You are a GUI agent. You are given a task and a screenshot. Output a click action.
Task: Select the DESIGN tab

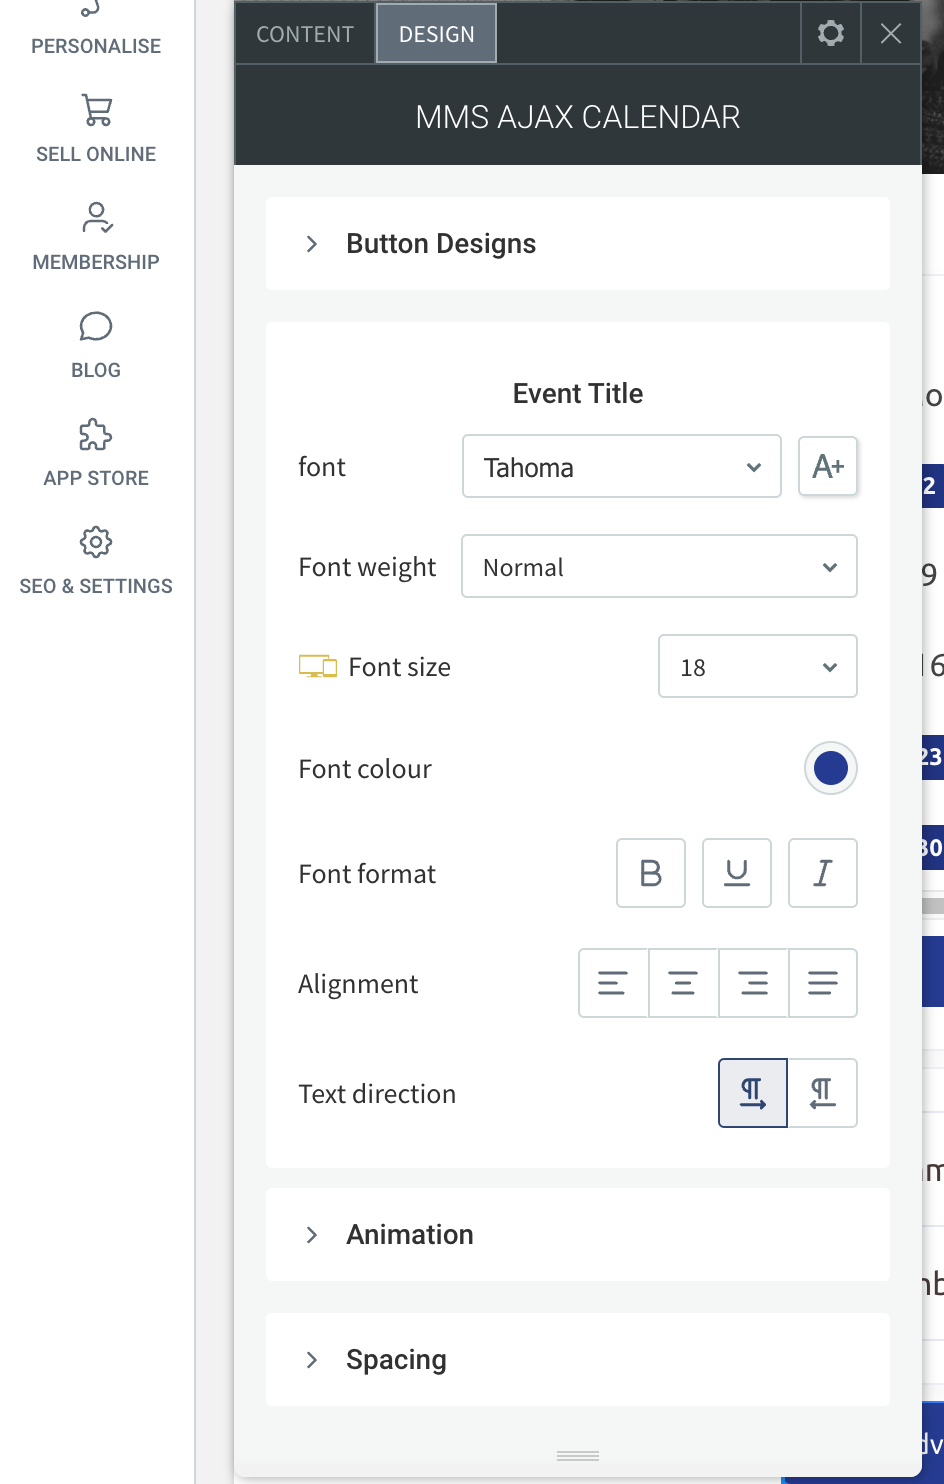[436, 33]
